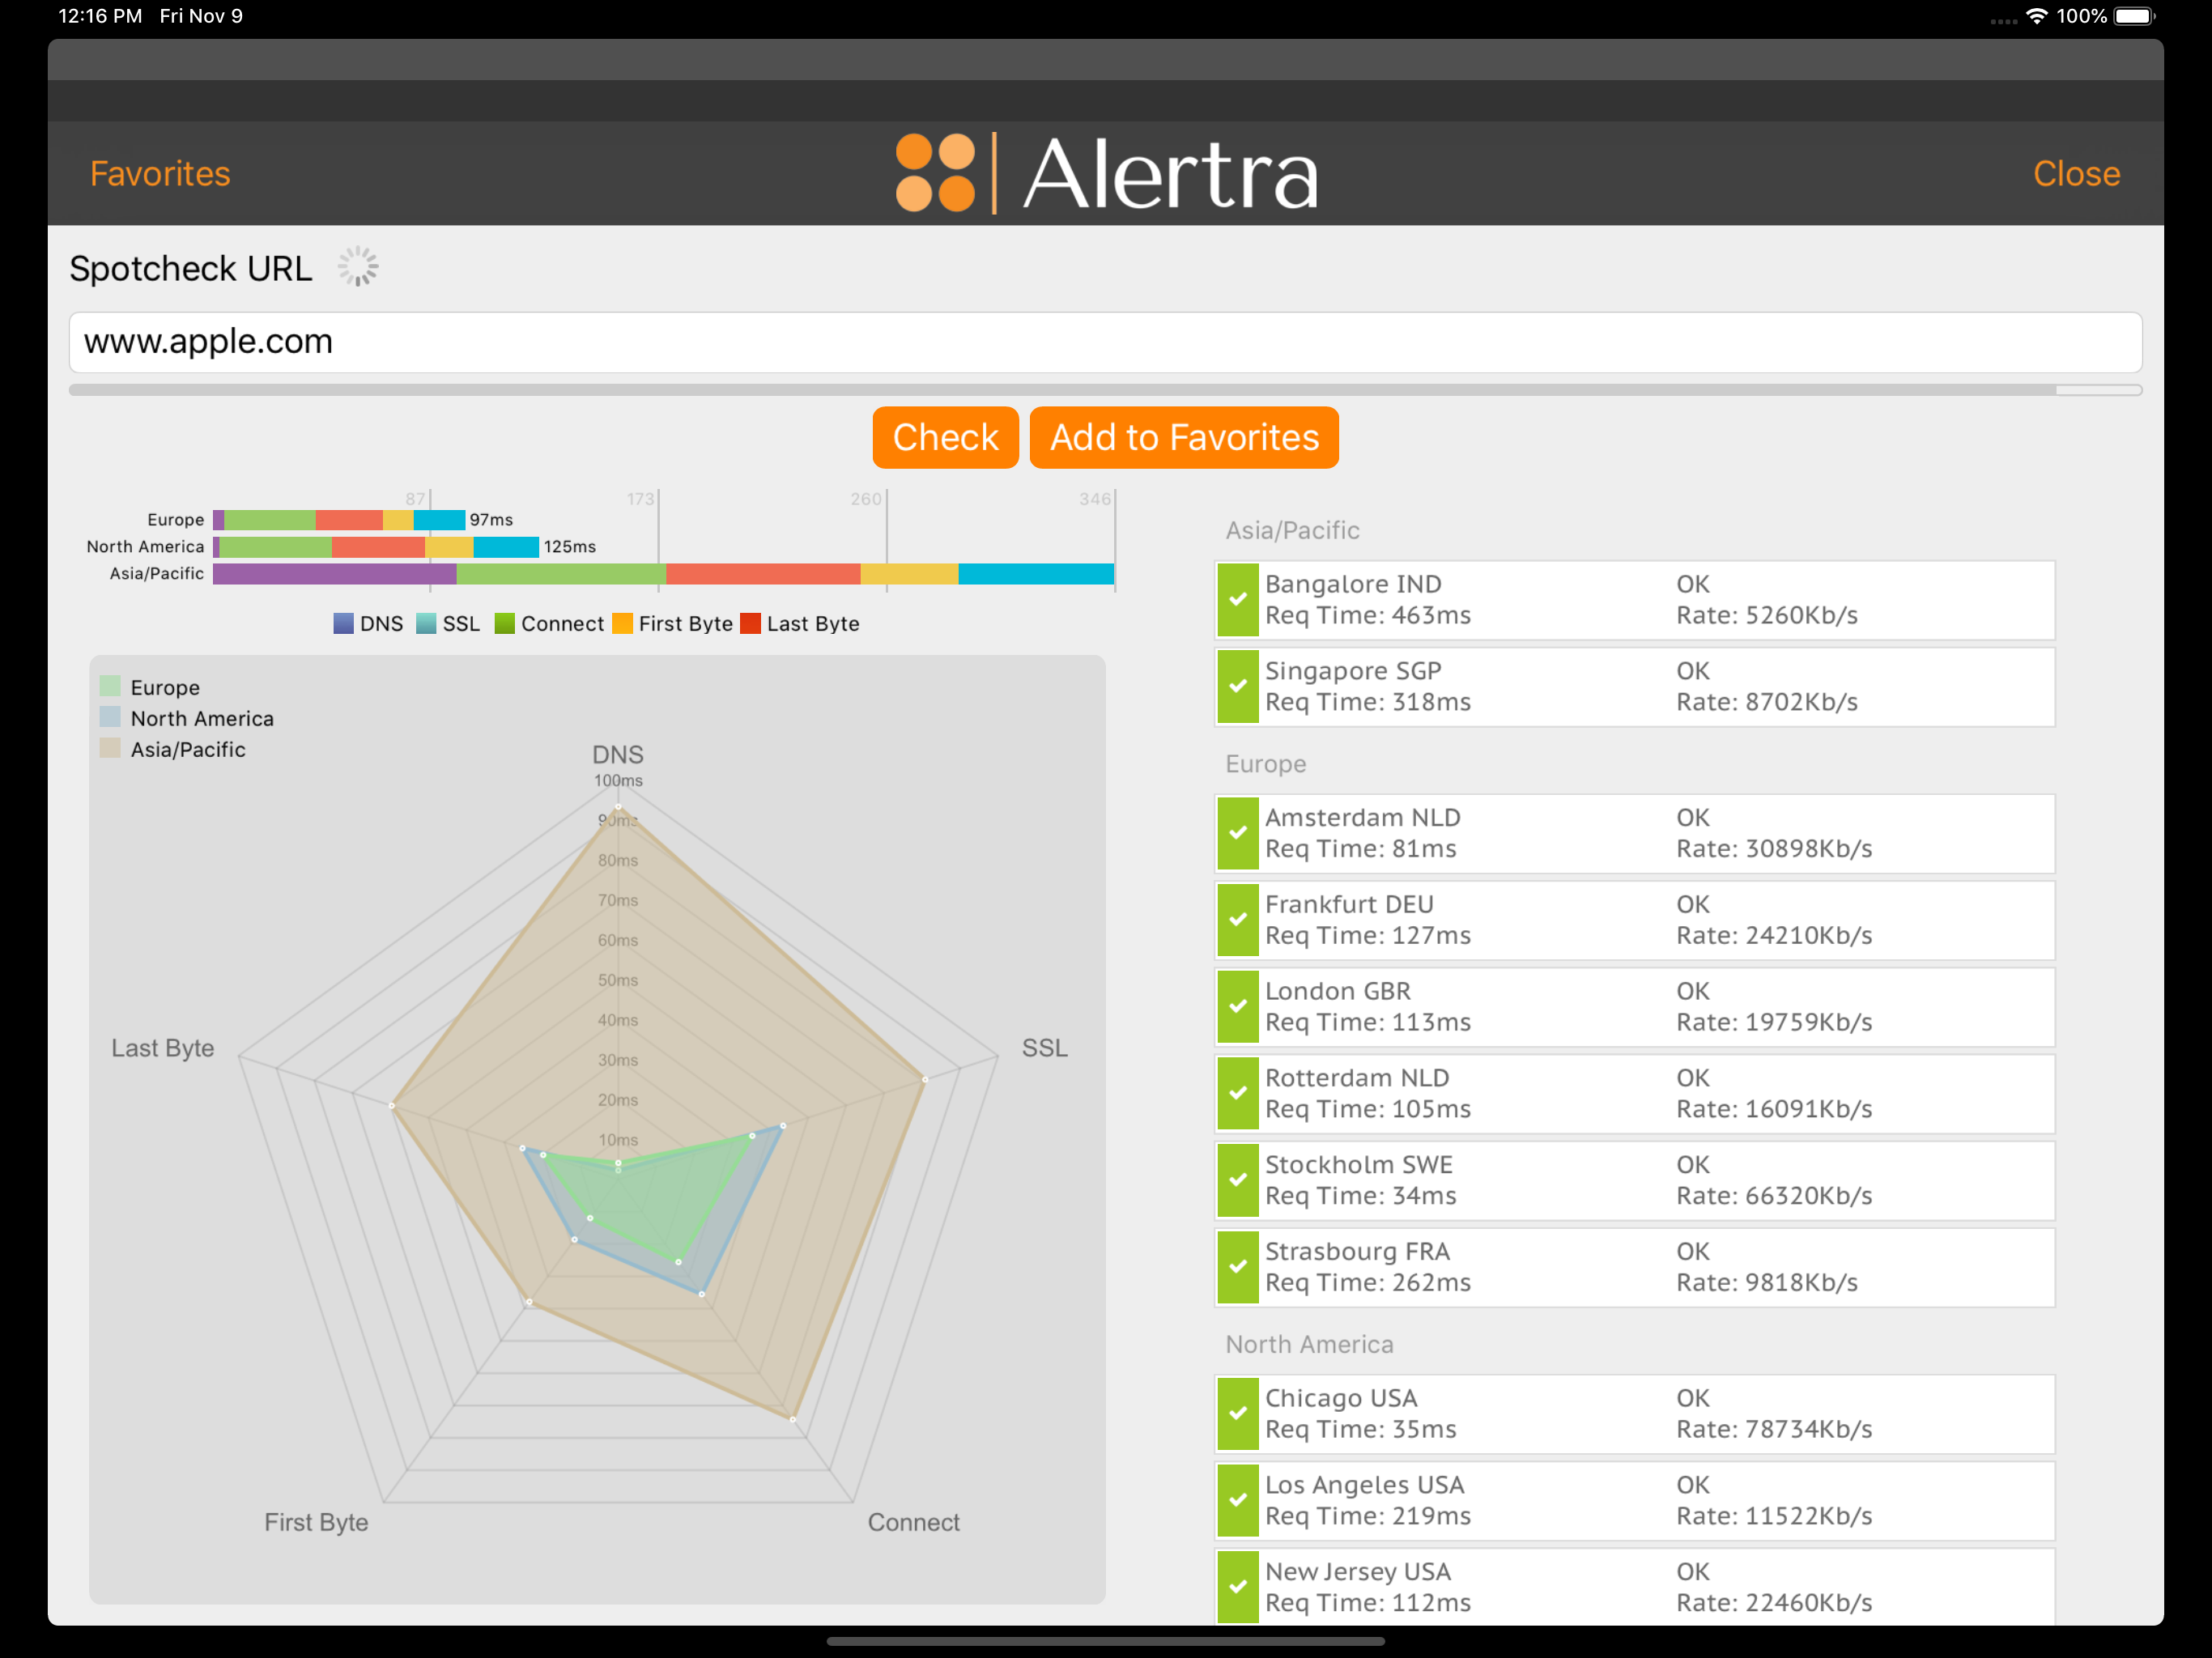Click 'Rate: 78734Kb/s' in Chicago row

[1774, 1430]
